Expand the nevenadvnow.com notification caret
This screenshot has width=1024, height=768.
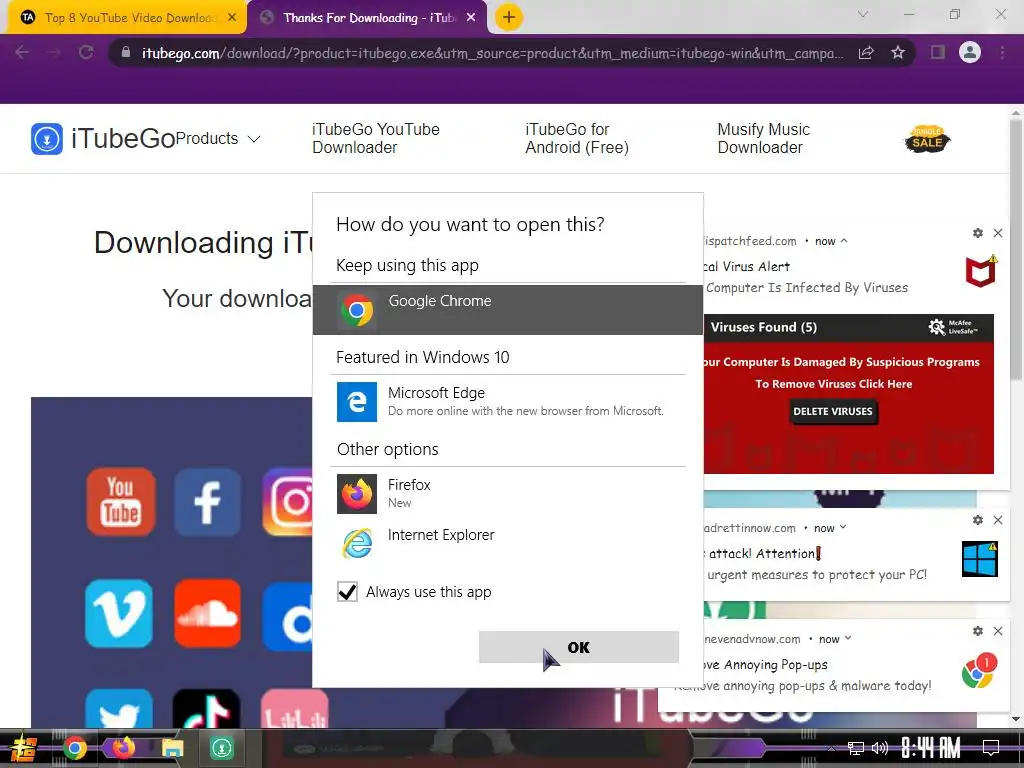click(848, 638)
